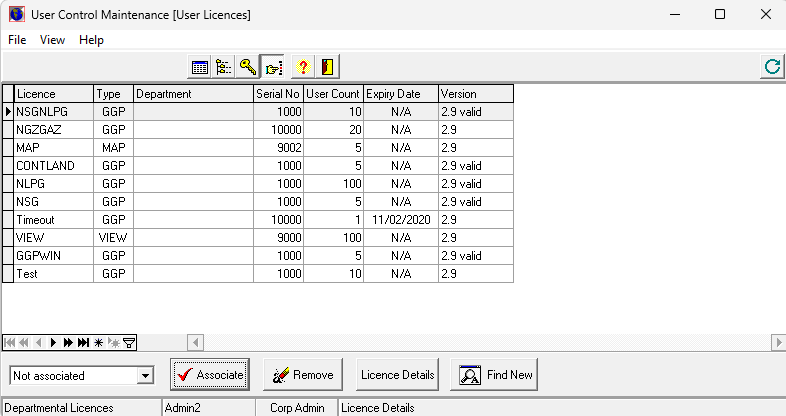Go to previous record arrow
This screenshot has width=786, height=416.
38,343
